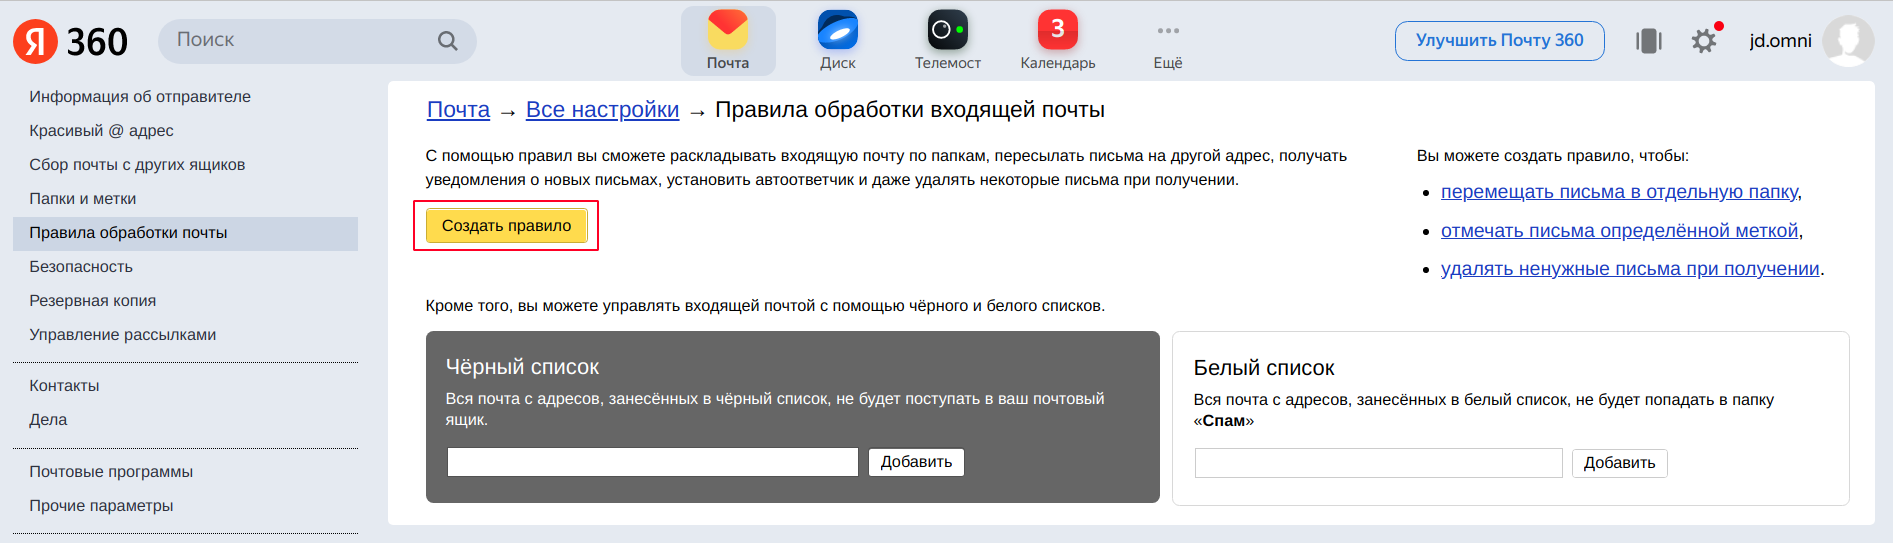Open Безопасность settings
The width and height of the screenshot is (1893, 543).
[81, 267]
